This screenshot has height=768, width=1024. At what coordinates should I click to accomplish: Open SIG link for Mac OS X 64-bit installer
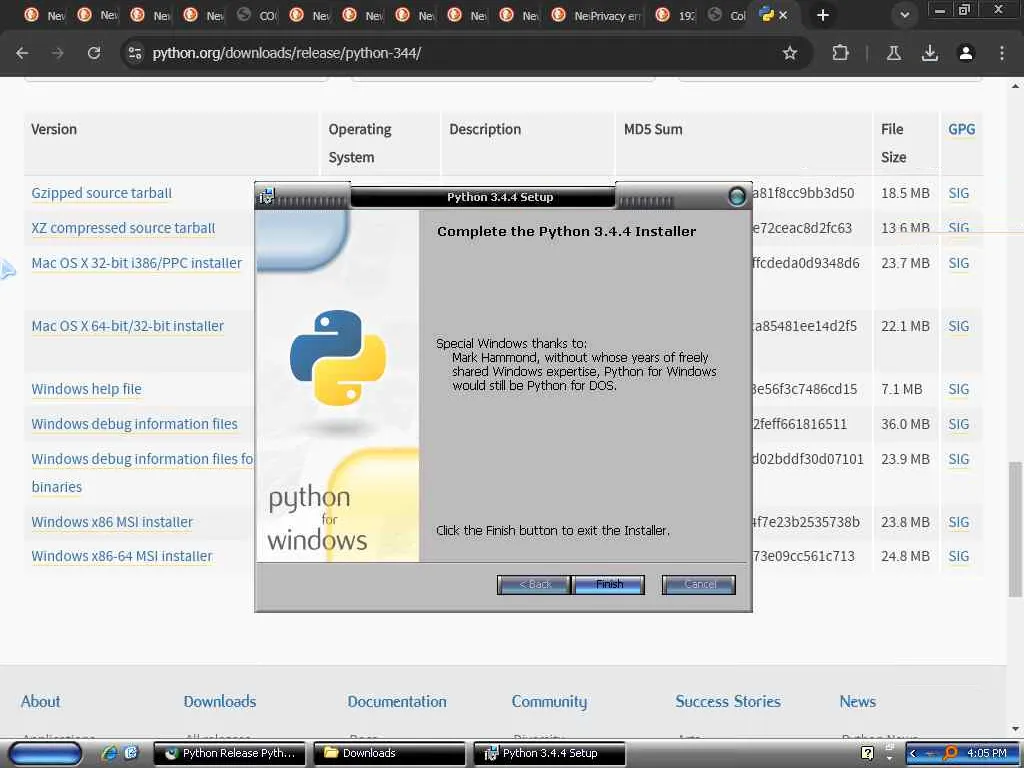[958, 326]
